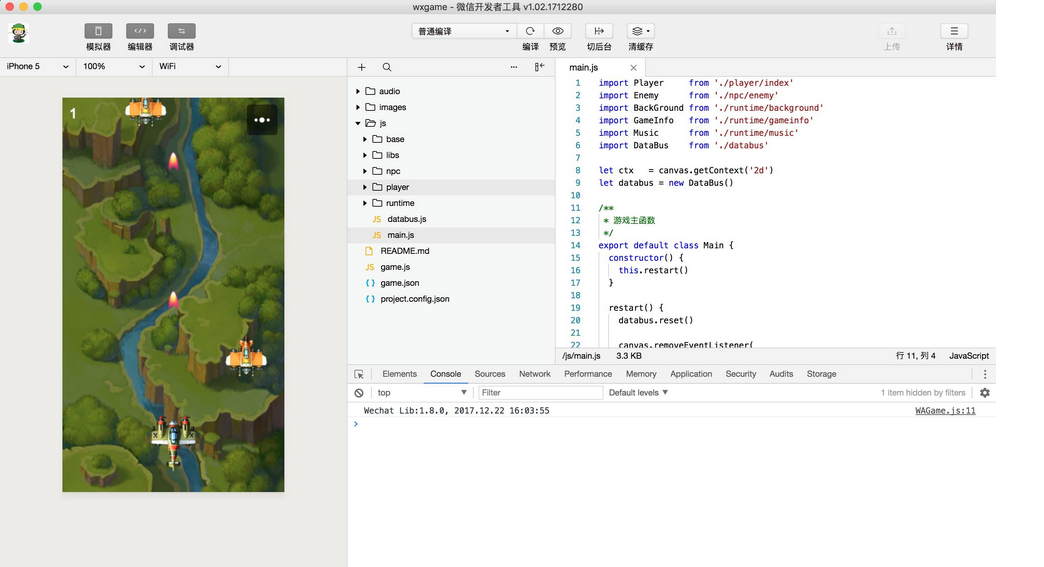Open the compile mode dropdown 普通编译

pos(463,31)
